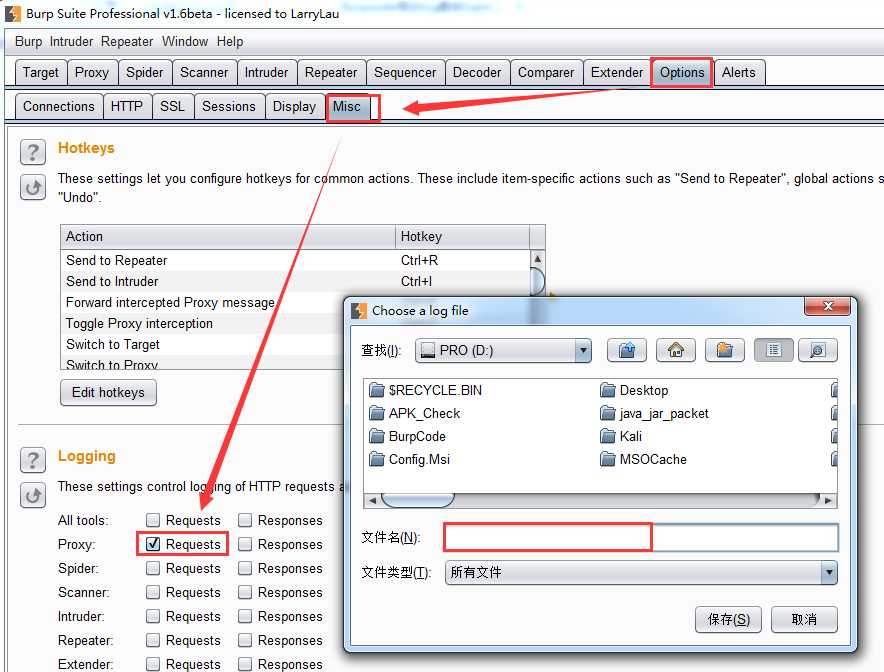Open the Alerts tab
The width and height of the screenshot is (884, 672).
pos(739,73)
